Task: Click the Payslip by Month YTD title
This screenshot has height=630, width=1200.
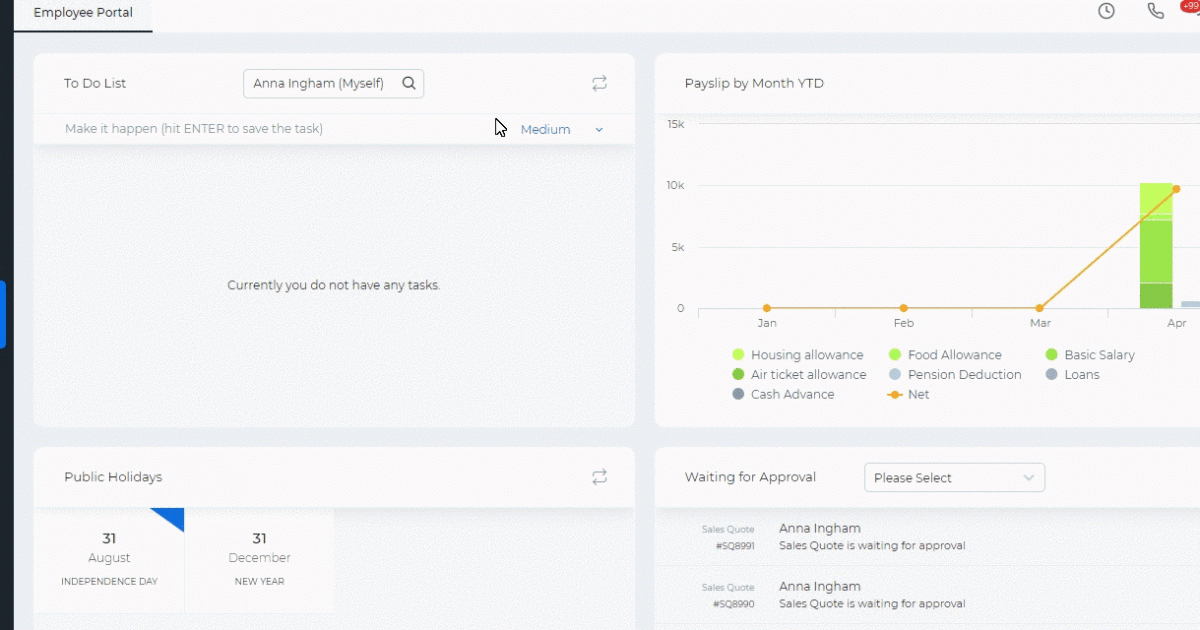Action: coord(754,84)
